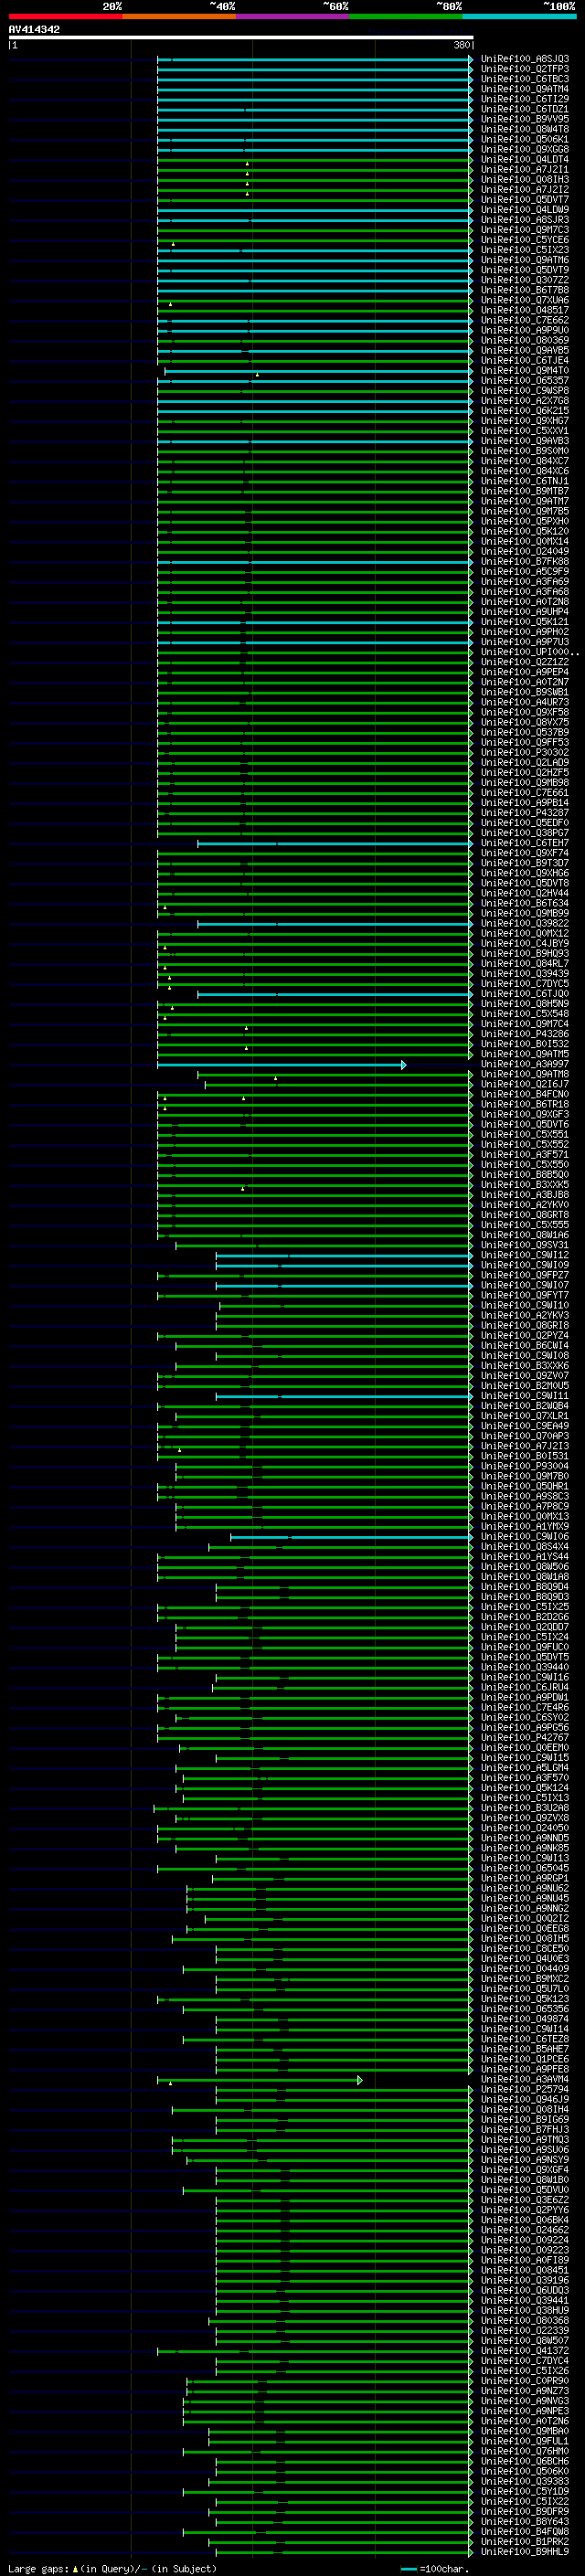Open hit UniRef100_Q8W4T8

pyautogui.click(x=525, y=129)
